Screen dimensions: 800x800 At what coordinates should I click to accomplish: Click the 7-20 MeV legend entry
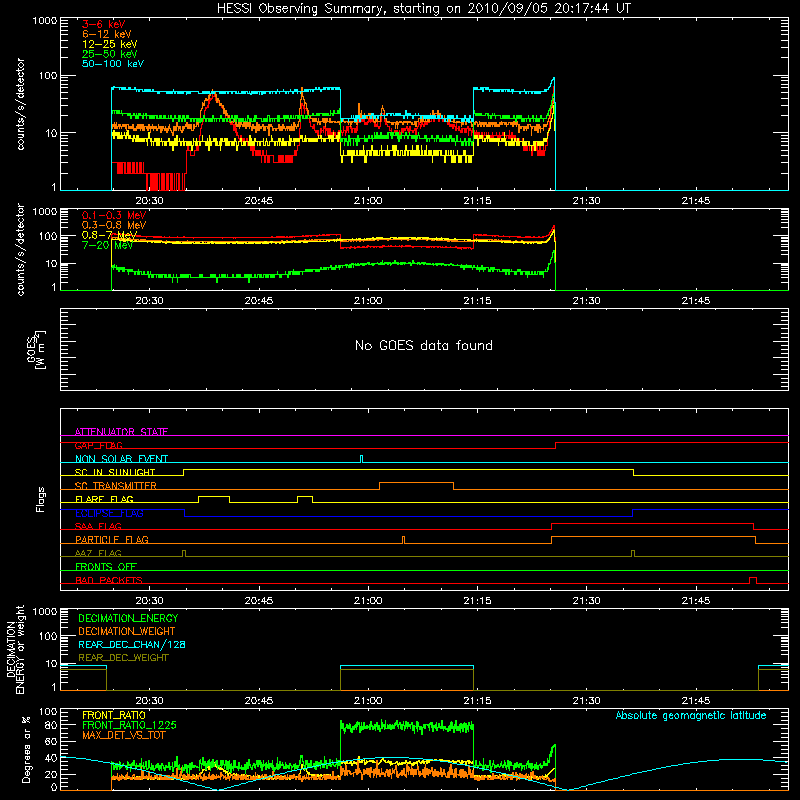[107, 245]
